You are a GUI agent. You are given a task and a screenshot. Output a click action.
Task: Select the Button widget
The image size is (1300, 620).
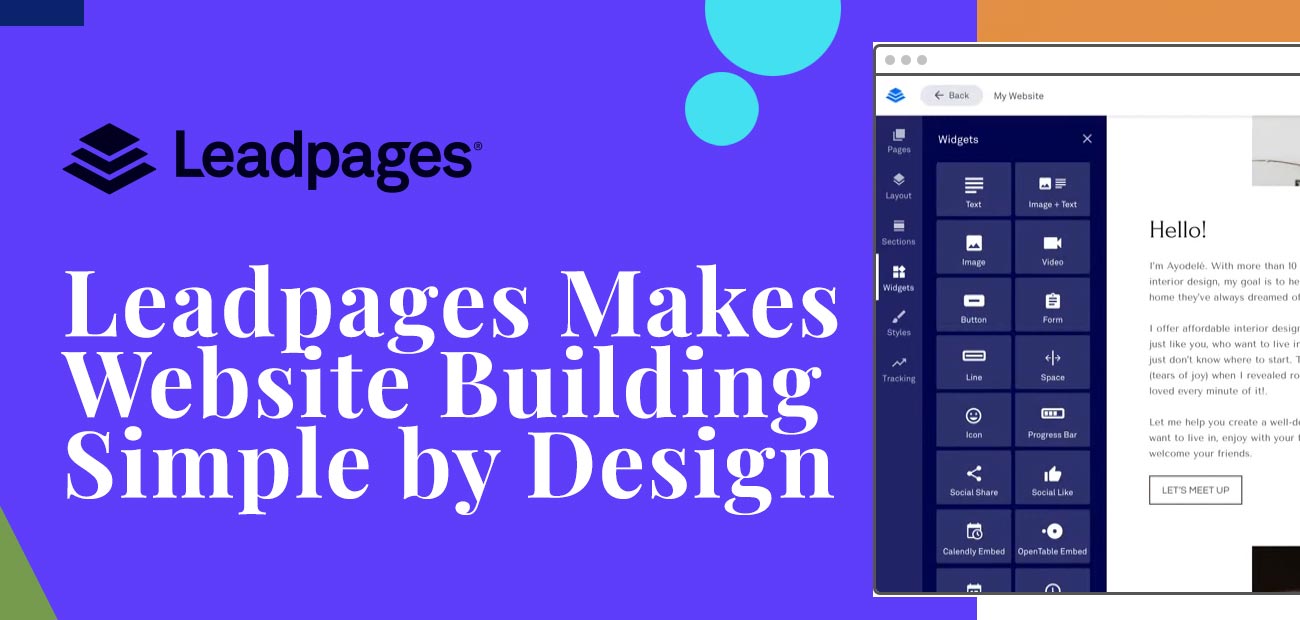(x=973, y=304)
